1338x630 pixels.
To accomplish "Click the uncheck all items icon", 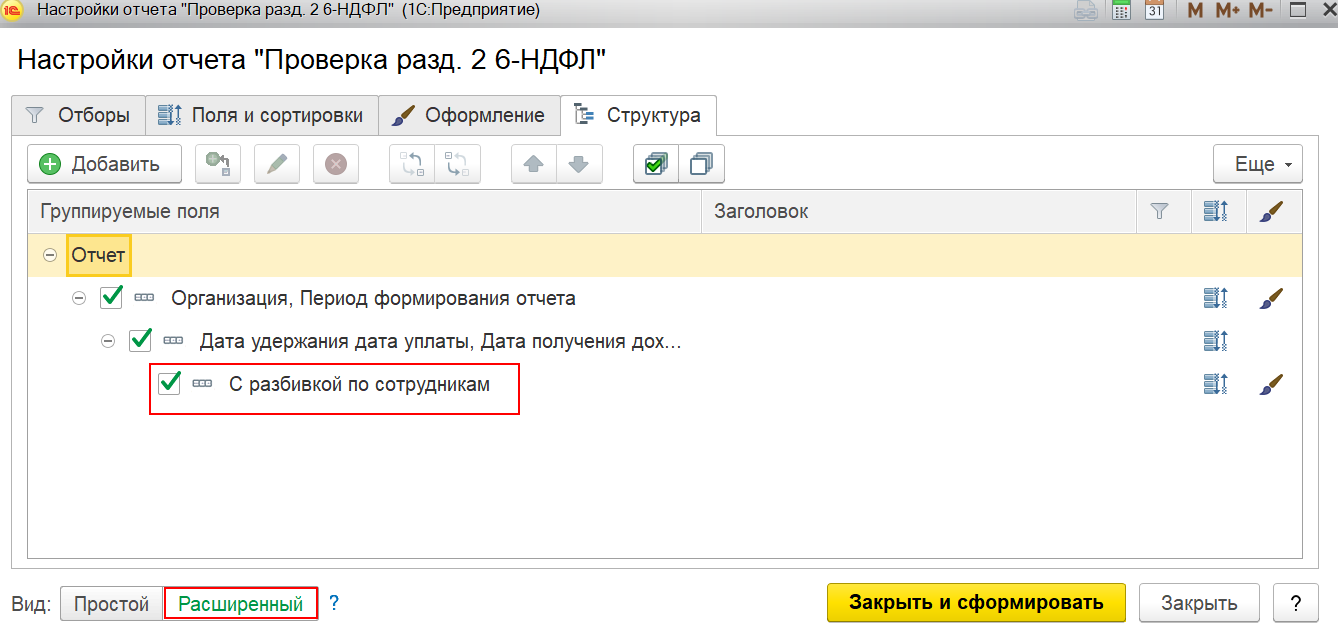I will point(701,164).
